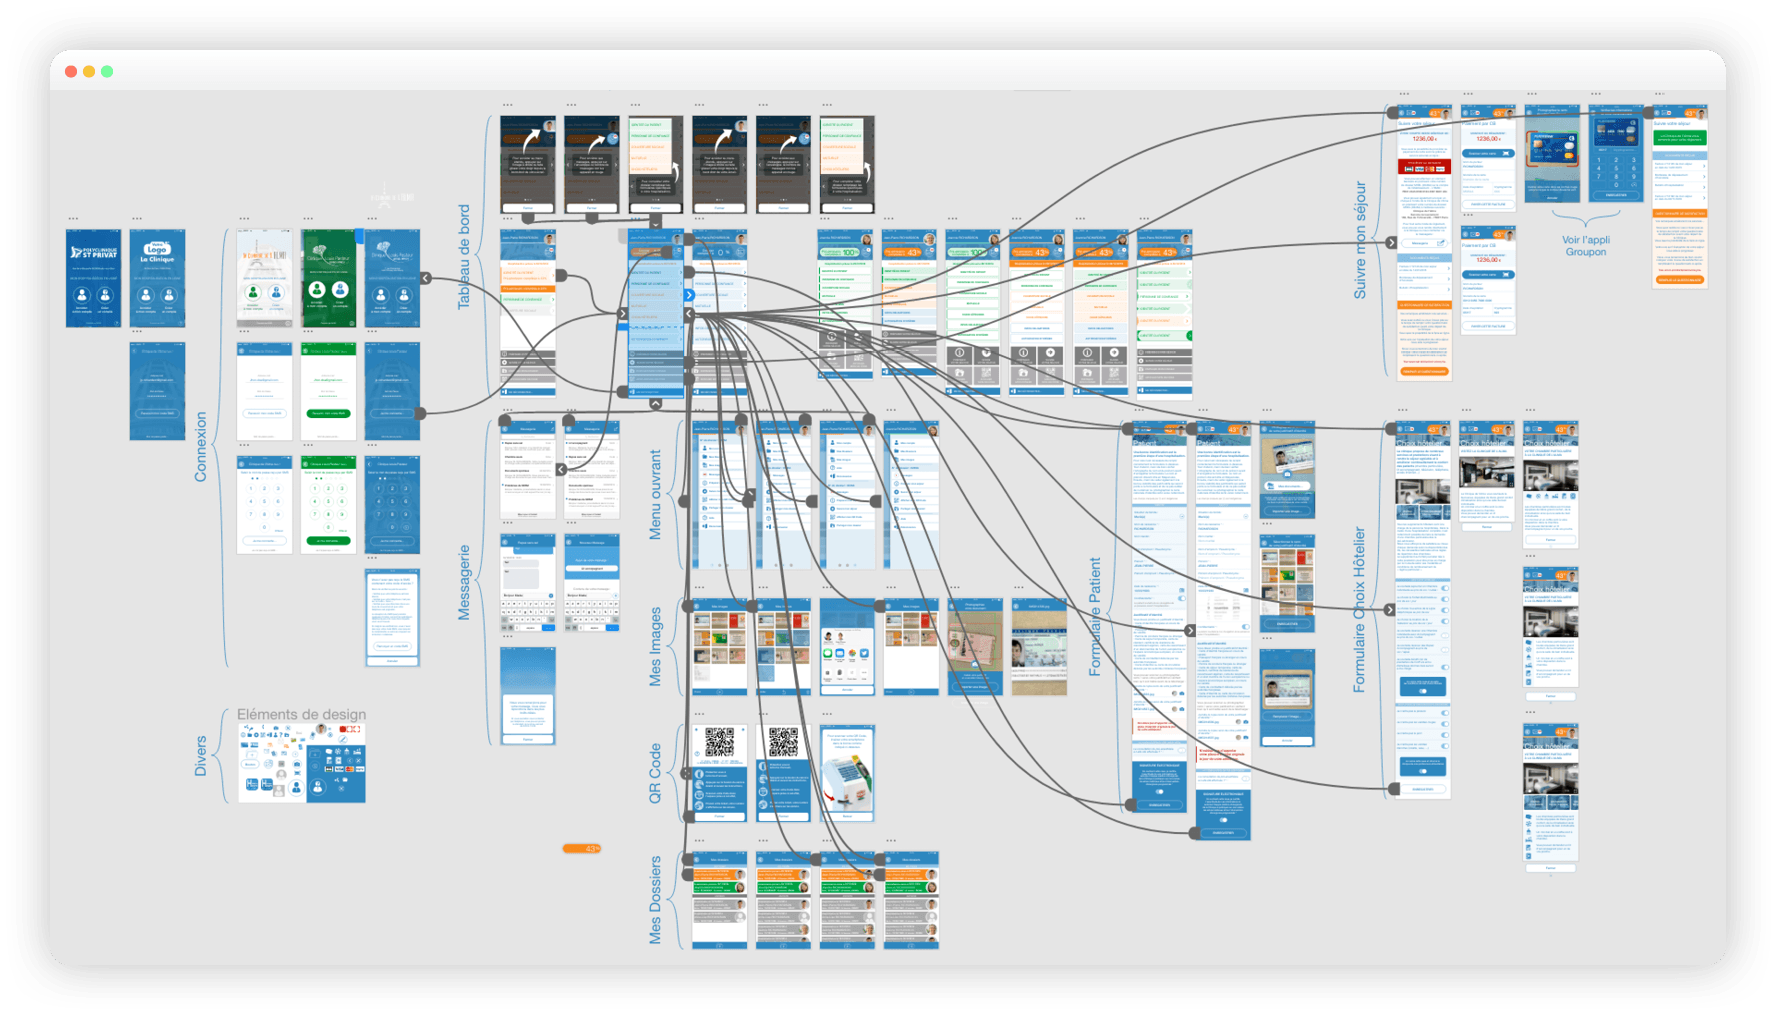Screen dimensions: 1776x1015
Task: Open the Eléments de design sheet
Action: (301, 763)
